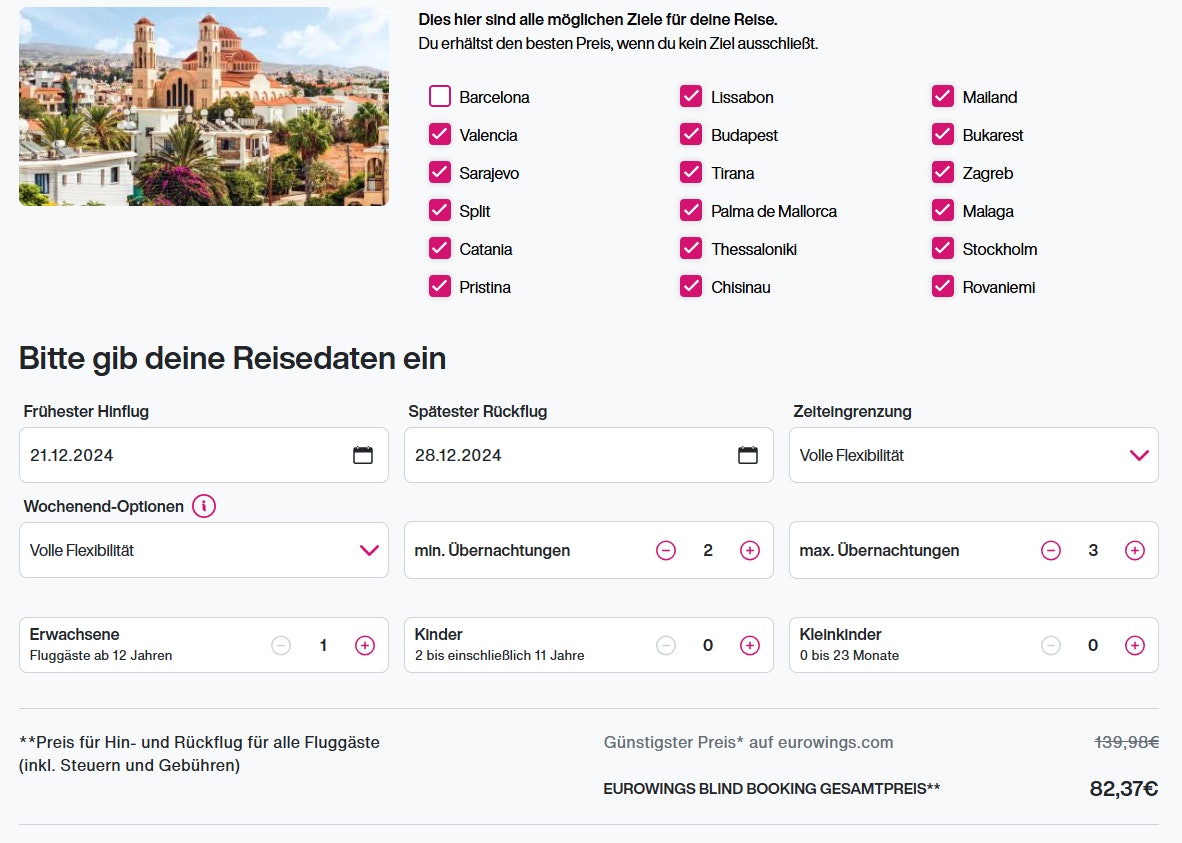
Task: Uncheck Palma de Mallorca
Action: (690, 210)
